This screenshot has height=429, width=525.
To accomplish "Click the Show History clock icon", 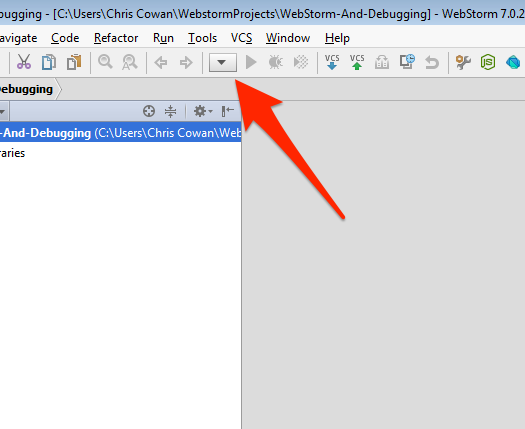I will 407,62.
